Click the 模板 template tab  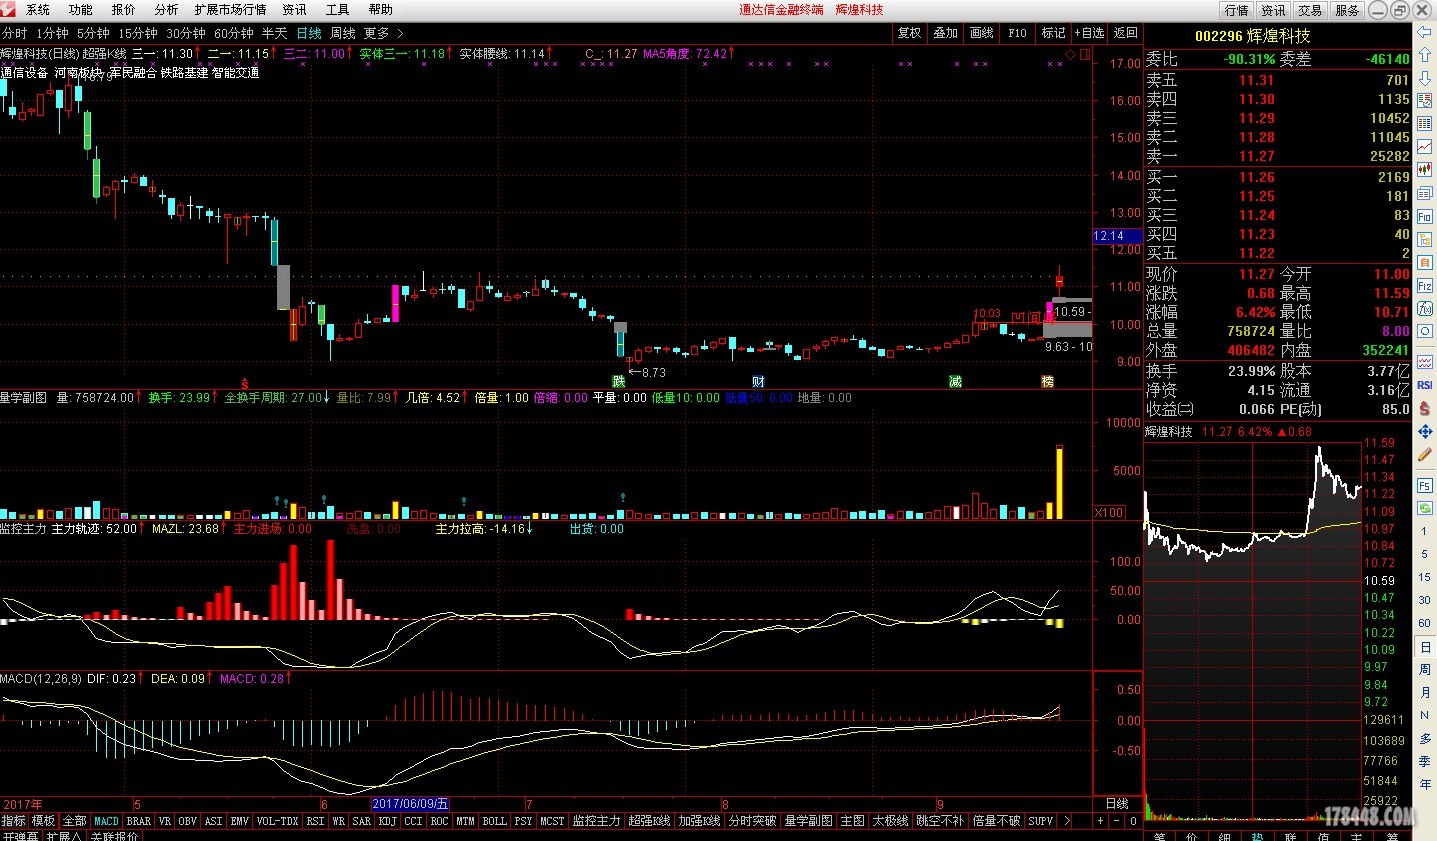pyautogui.click(x=43, y=820)
